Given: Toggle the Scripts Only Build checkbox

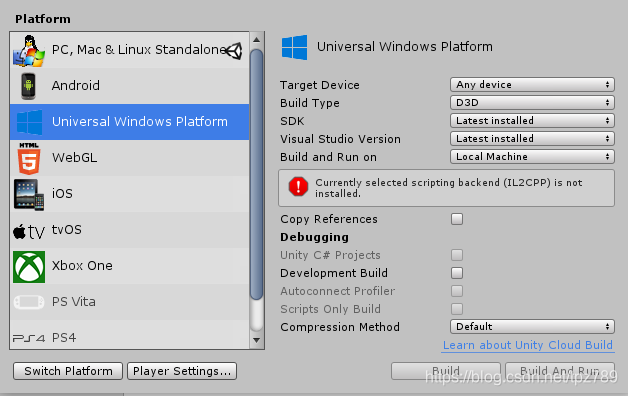Looking at the screenshot, I should point(457,309).
